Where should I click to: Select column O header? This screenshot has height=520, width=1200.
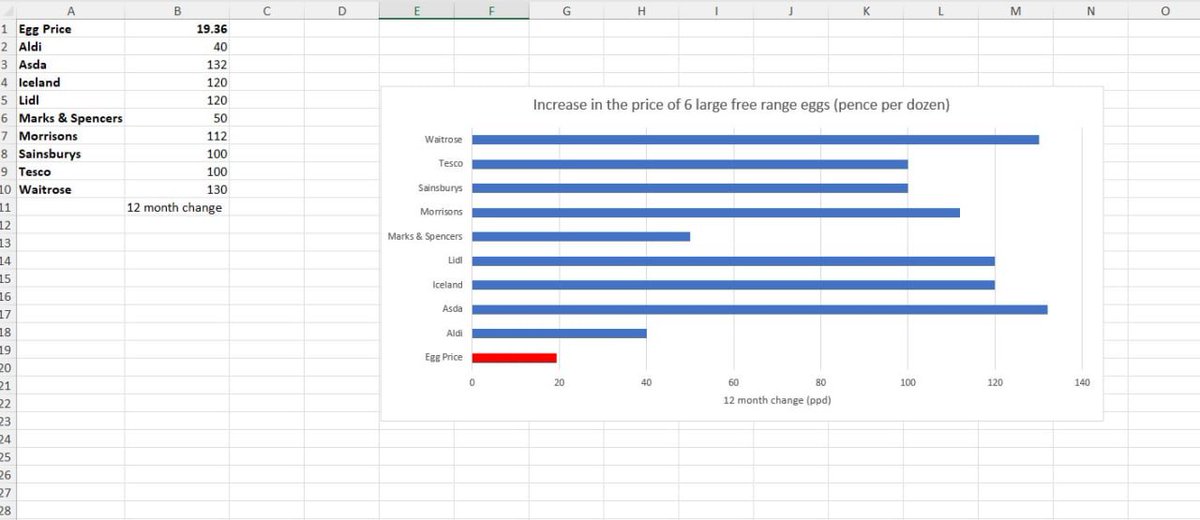coord(1164,10)
